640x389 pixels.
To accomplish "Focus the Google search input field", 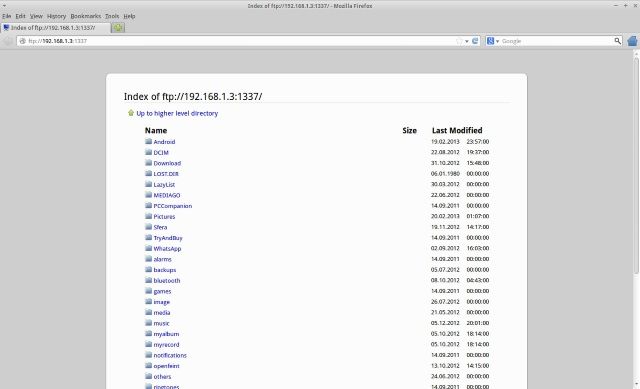I will [557, 41].
